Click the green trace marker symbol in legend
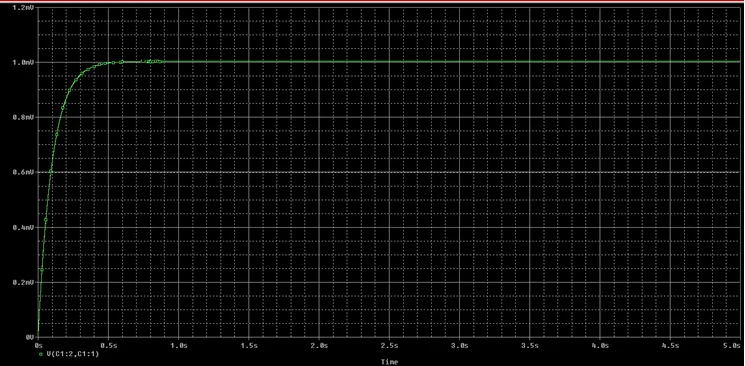745x366 pixels. click(x=41, y=354)
